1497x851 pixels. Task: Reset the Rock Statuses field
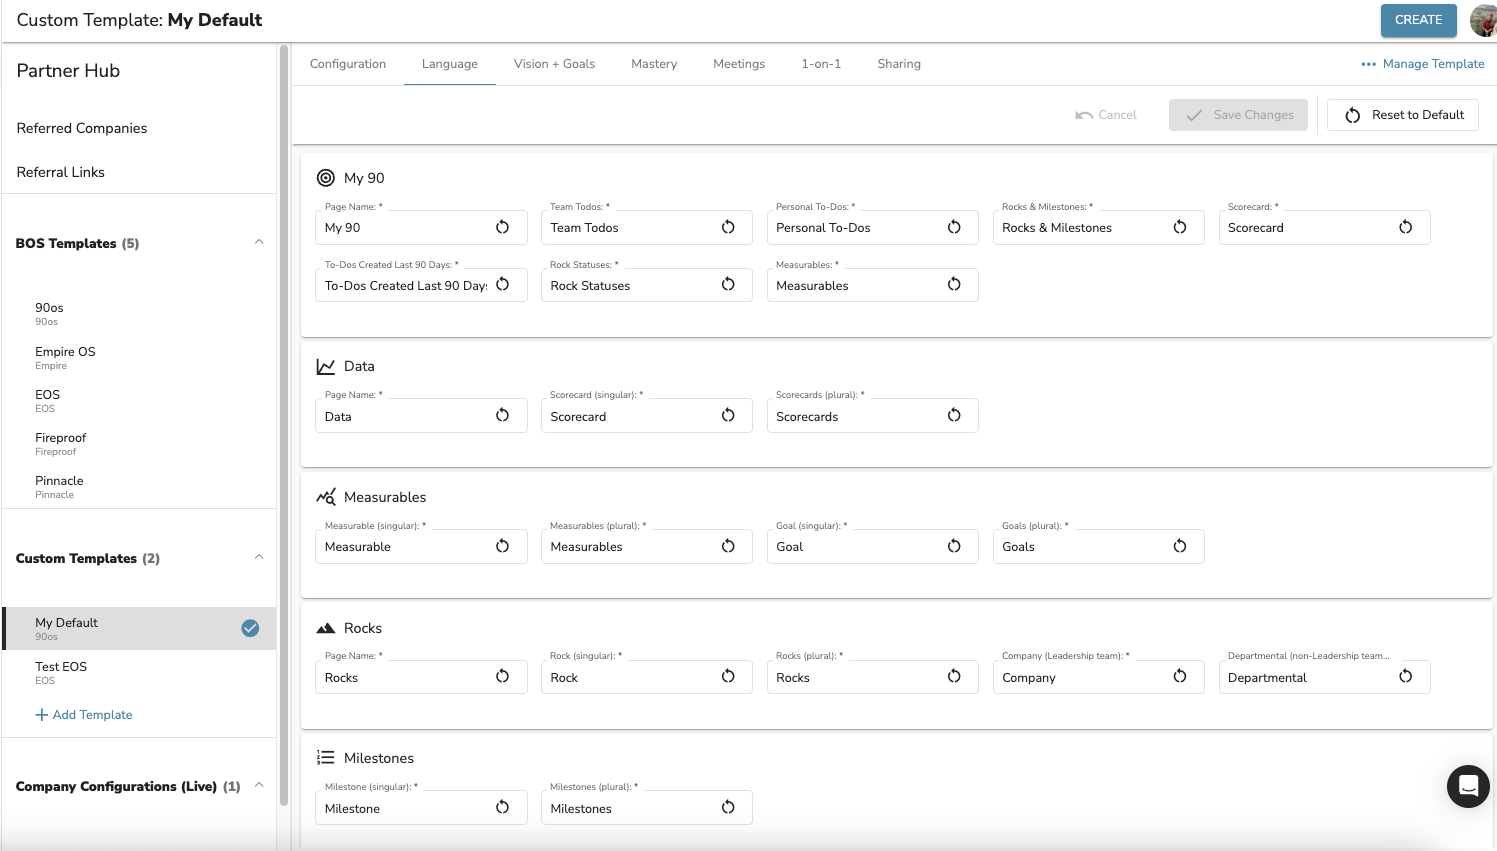(x=729, y=285)
